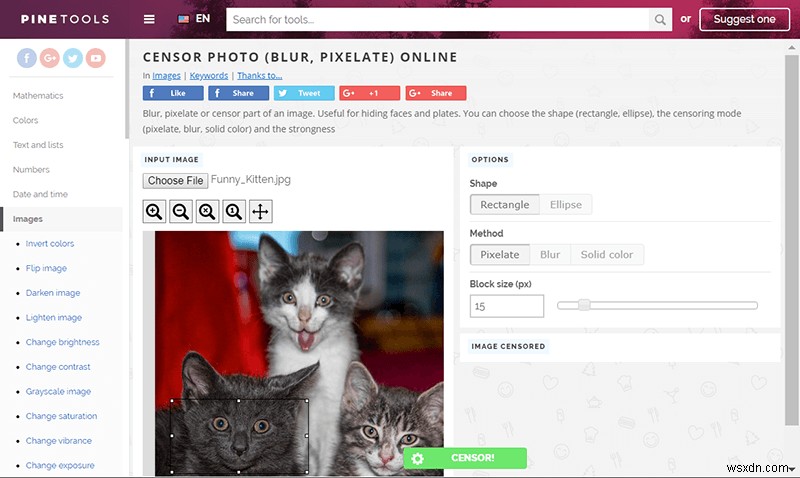
Task: Open the Mathematics category
Action: (x=38, y=95)
